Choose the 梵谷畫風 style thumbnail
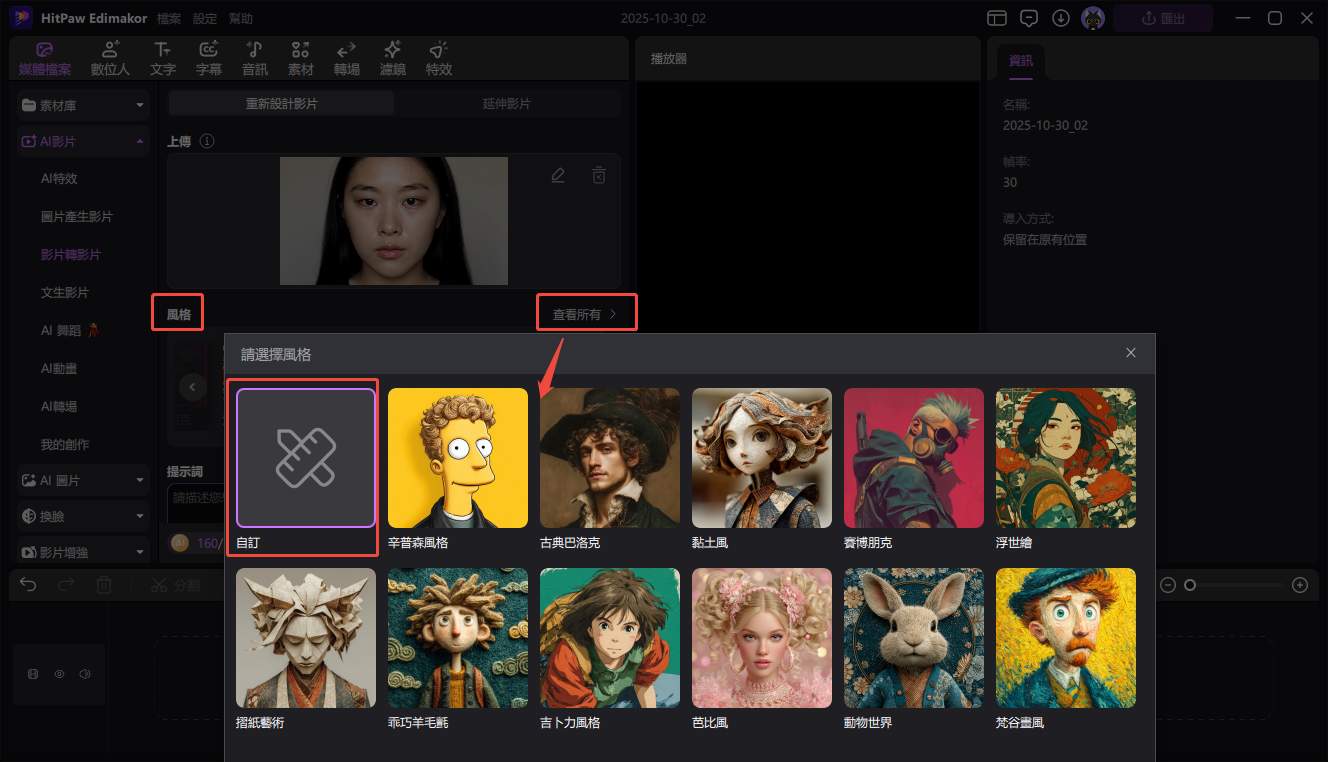 click(x=1065, y=638)
